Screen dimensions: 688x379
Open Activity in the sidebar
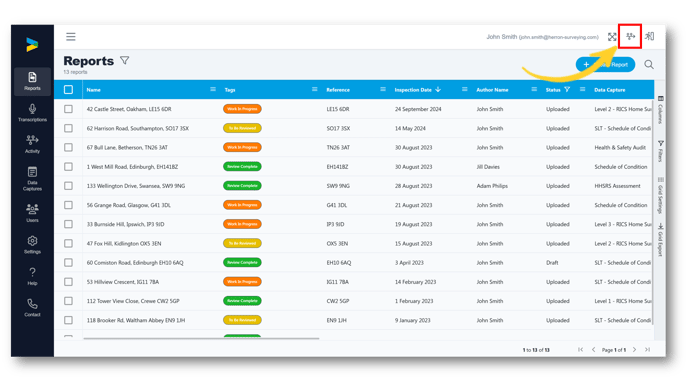pos(32,144)
